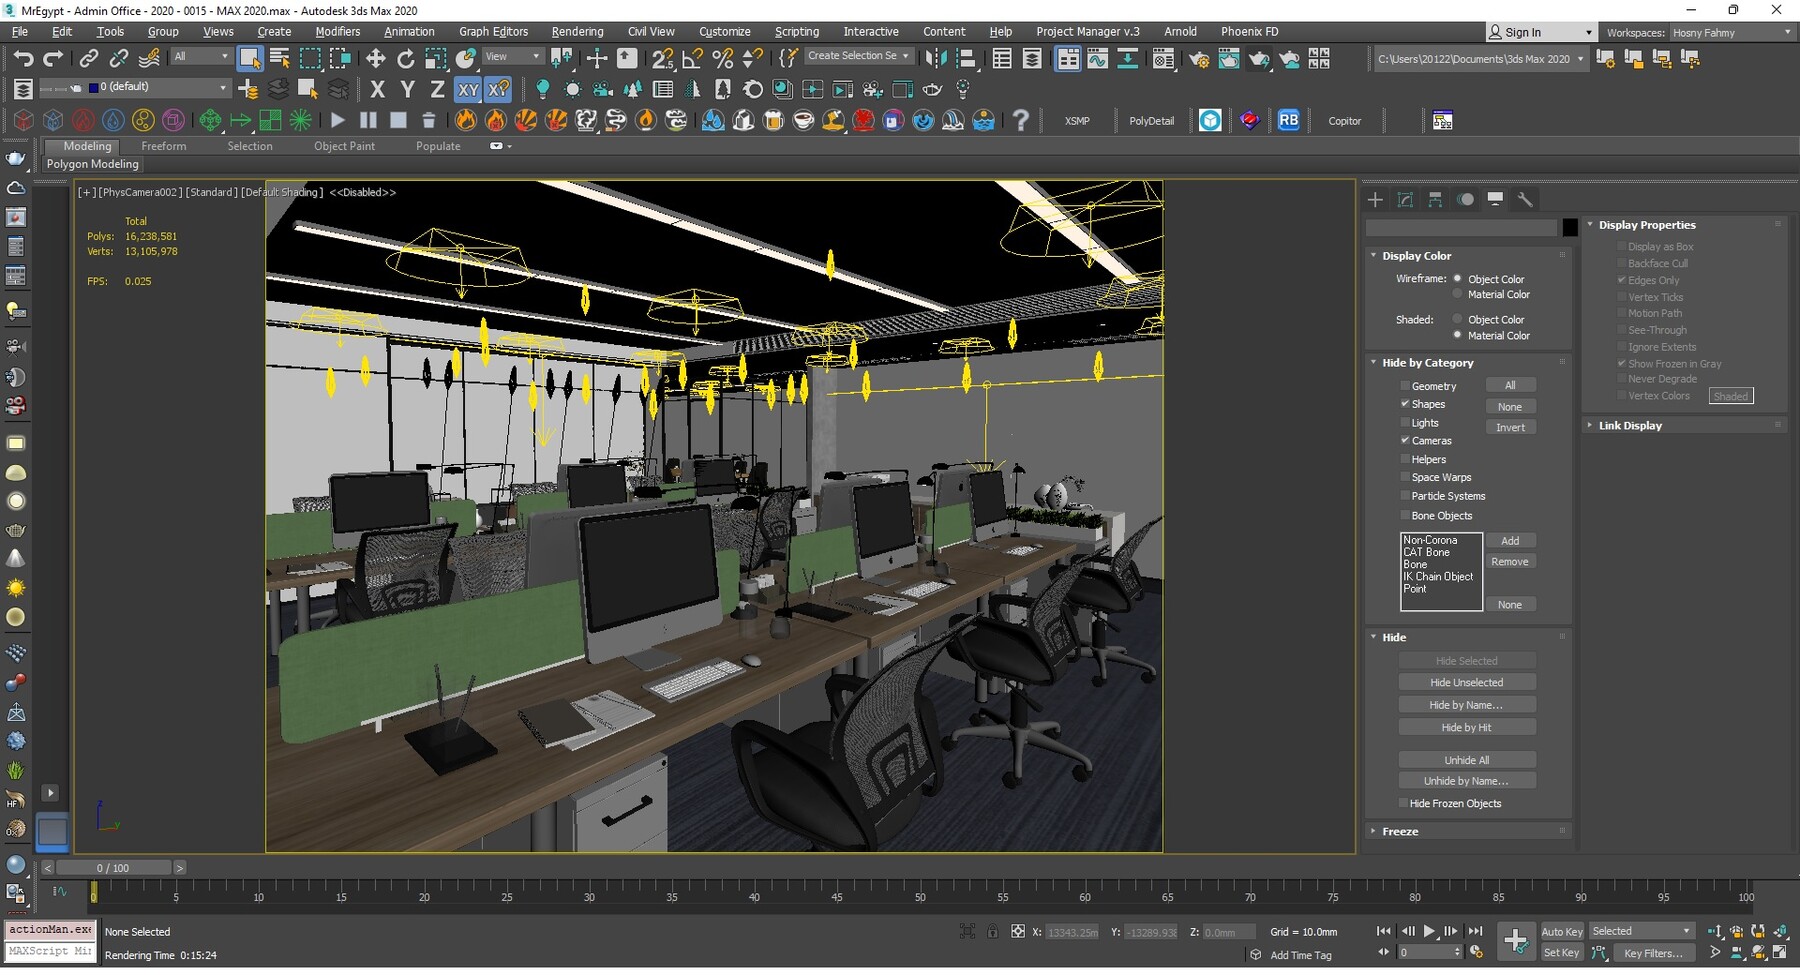The height and width of the screenshot is (975, 1800).
Task: Click the X coordinate input field
Action: (1073, 932)
